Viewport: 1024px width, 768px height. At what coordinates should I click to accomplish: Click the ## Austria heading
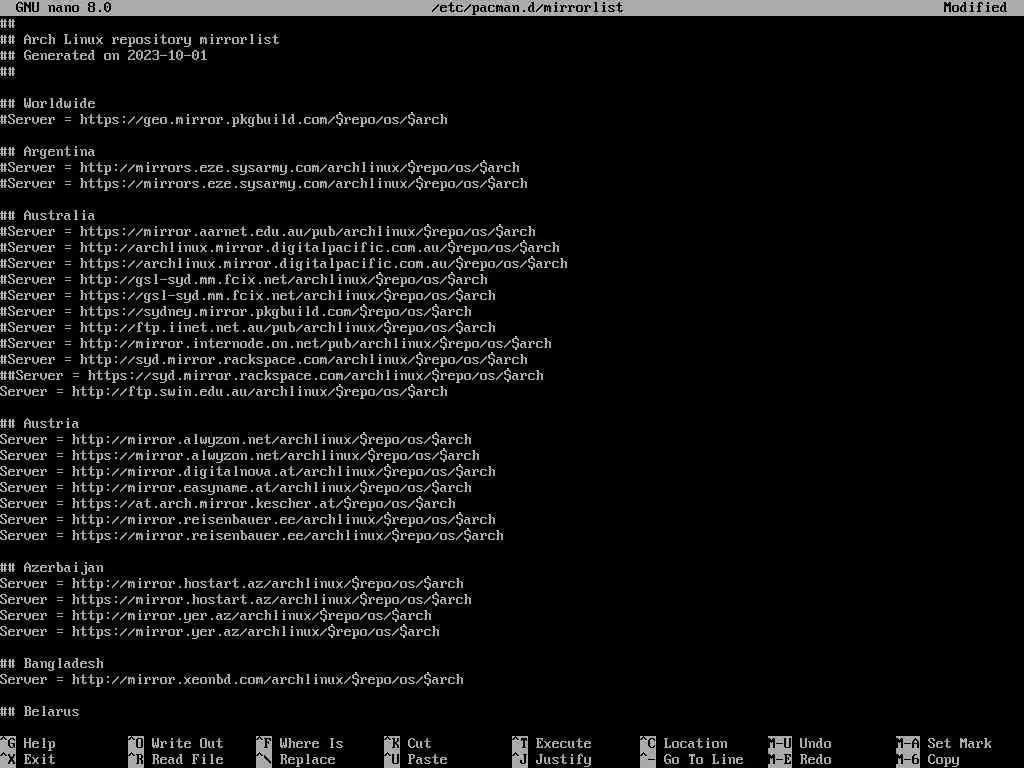(40, 423)
